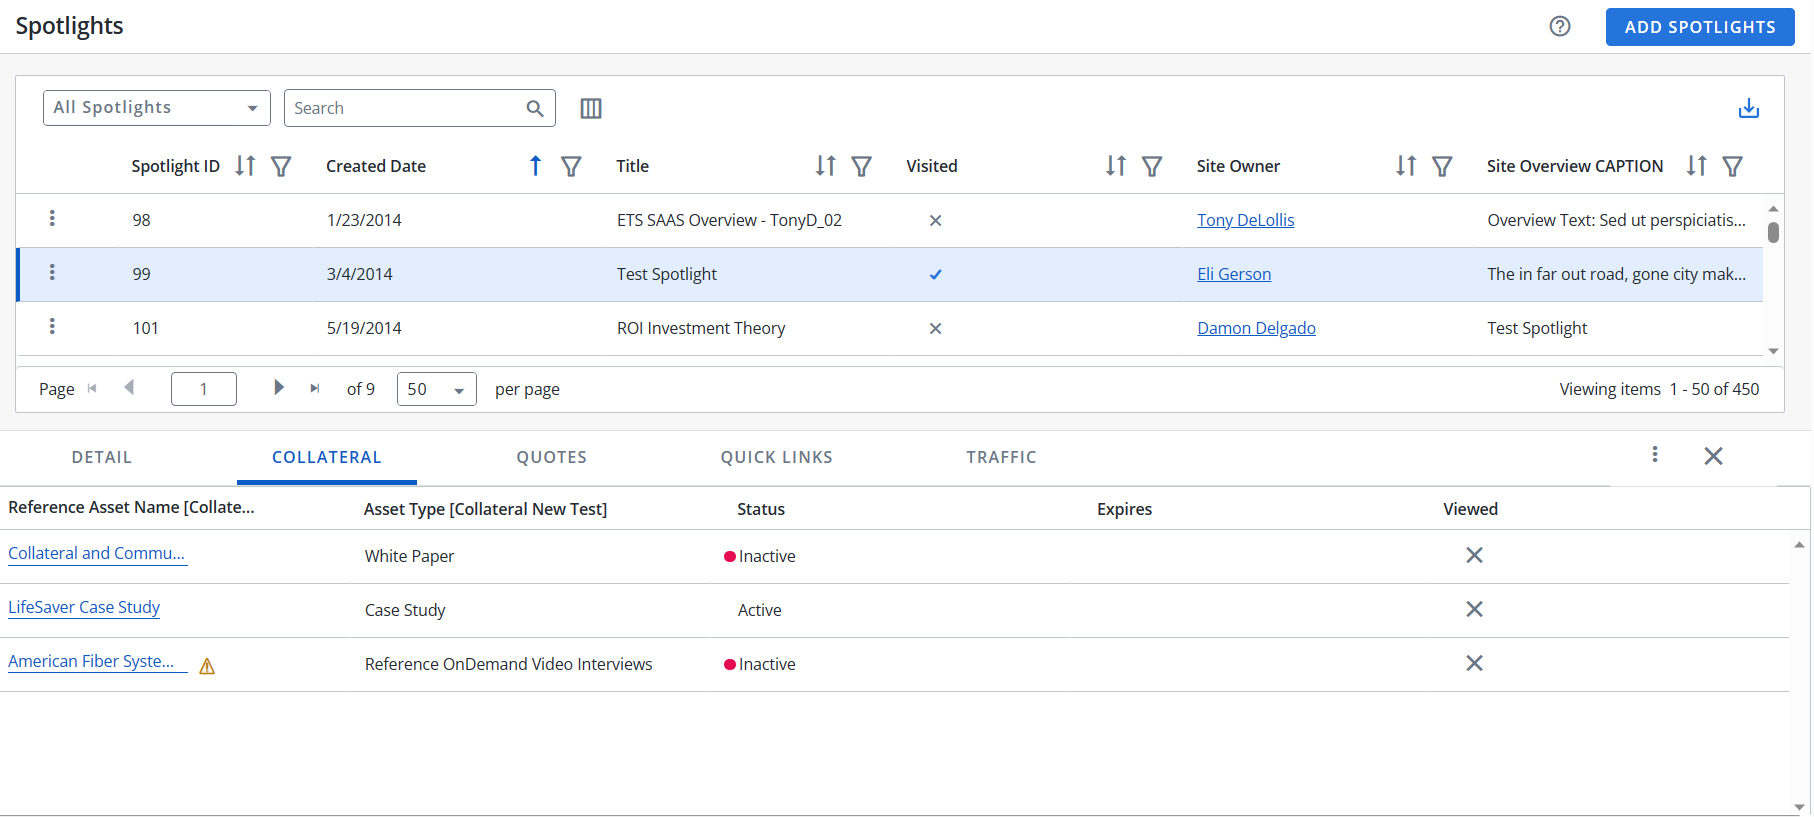
Task: Filter the Site Owner column
Action: click(x=1442, y=166)
